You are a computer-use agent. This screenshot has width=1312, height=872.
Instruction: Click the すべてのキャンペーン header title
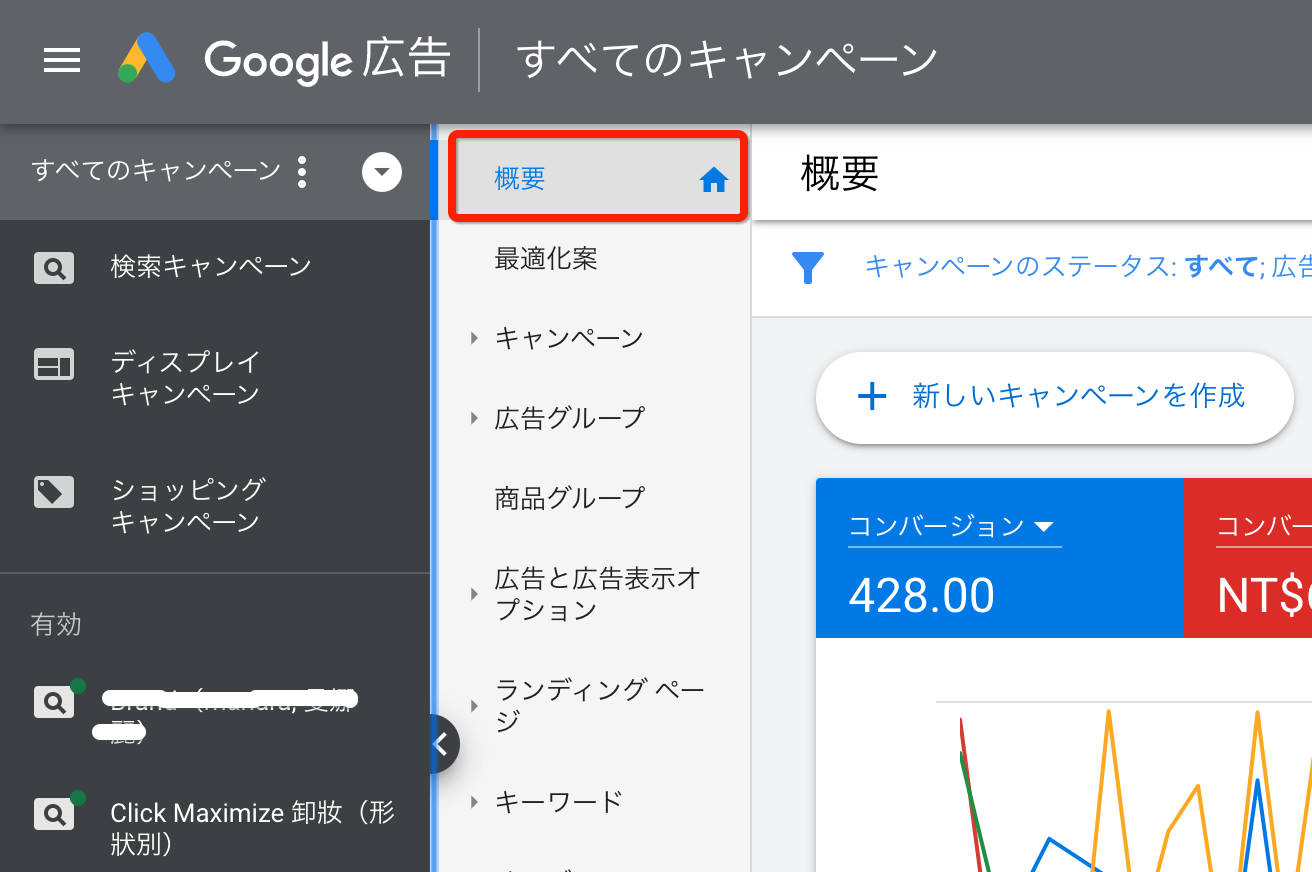[x=727, y=60]
